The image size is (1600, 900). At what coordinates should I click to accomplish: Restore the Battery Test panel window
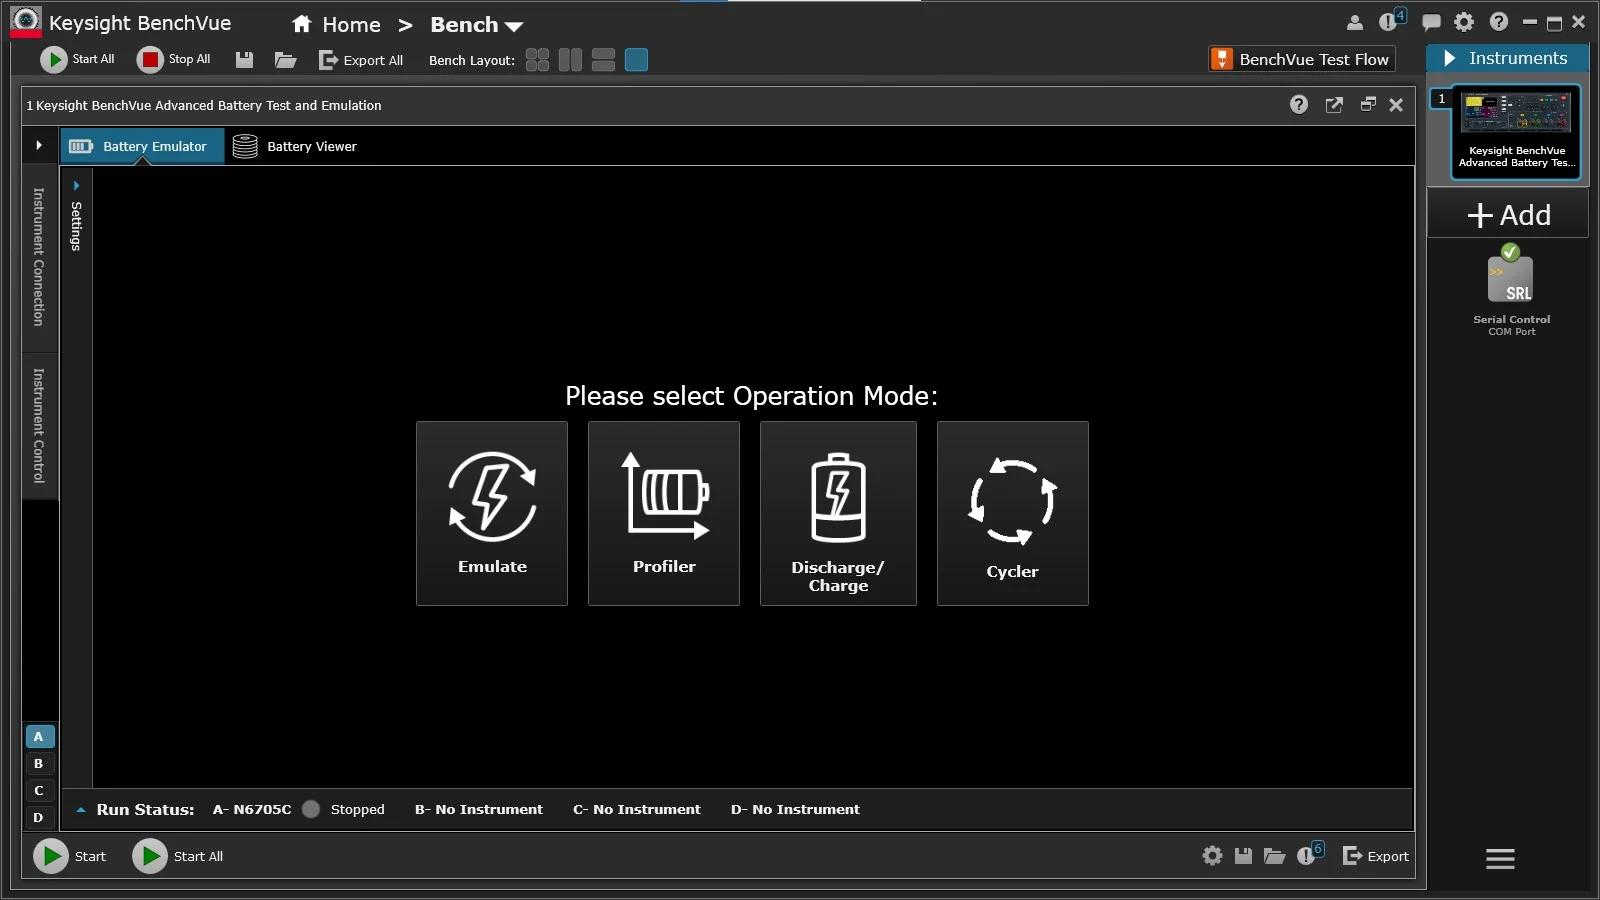[1368, 104]
